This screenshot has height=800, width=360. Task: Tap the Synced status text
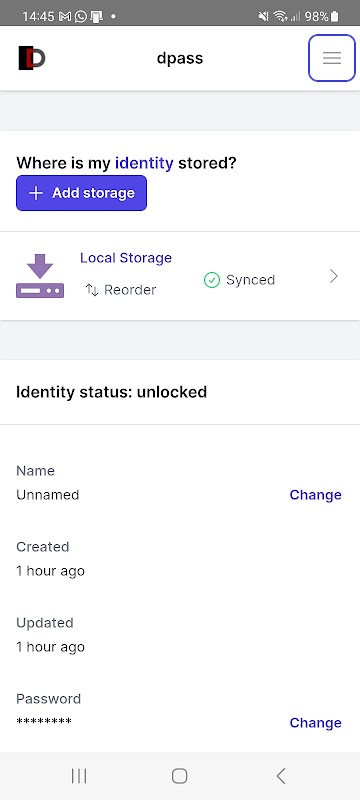point(250,280)
